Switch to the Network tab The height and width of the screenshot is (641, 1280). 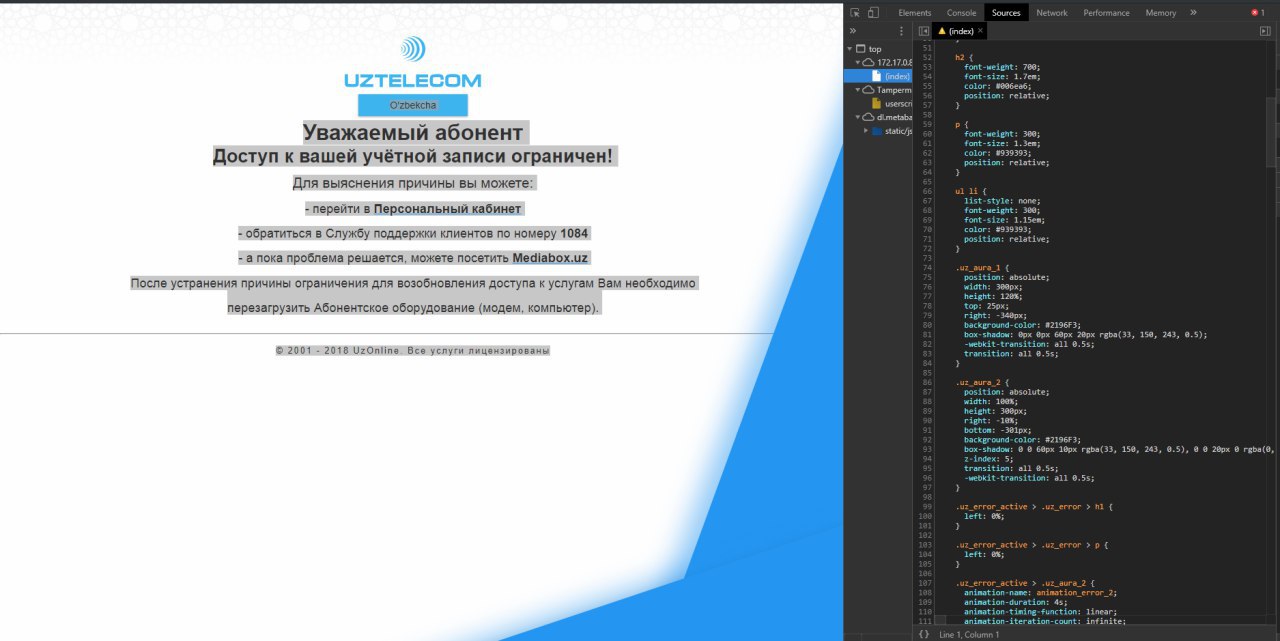click(x=1051, y=13)
